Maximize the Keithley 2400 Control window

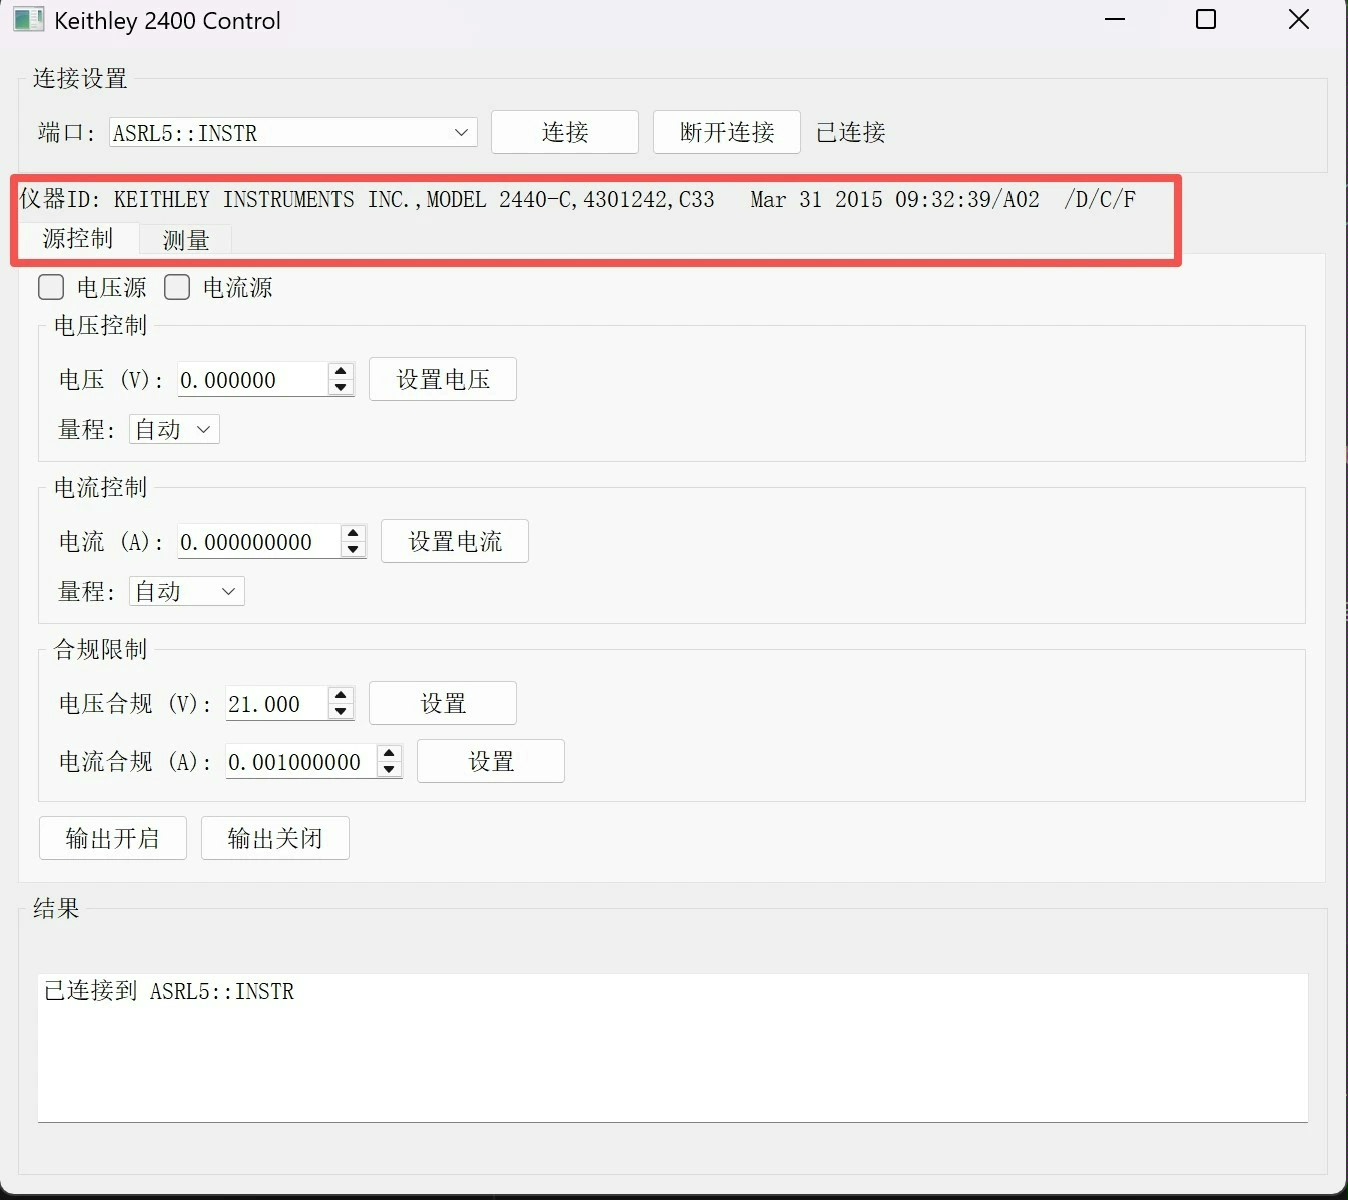click(x=1206, y=20)
